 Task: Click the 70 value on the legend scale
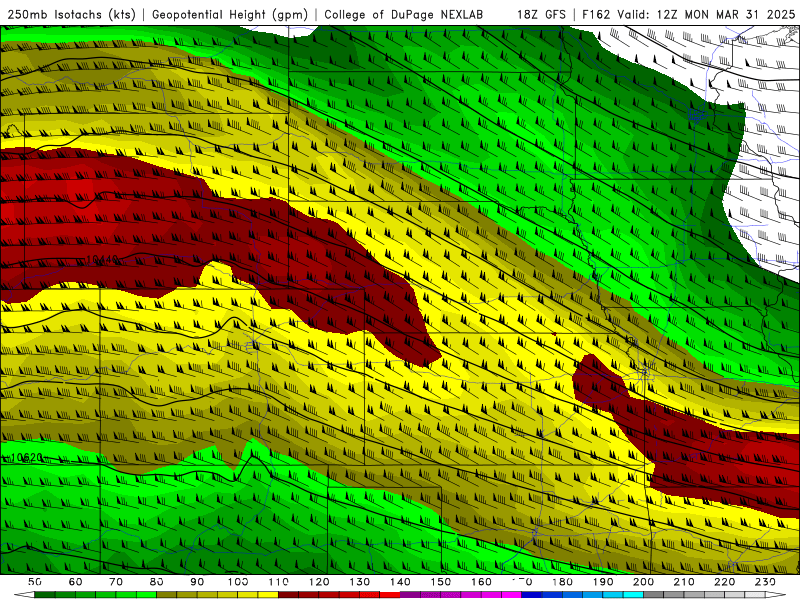(x=116, y=582)
